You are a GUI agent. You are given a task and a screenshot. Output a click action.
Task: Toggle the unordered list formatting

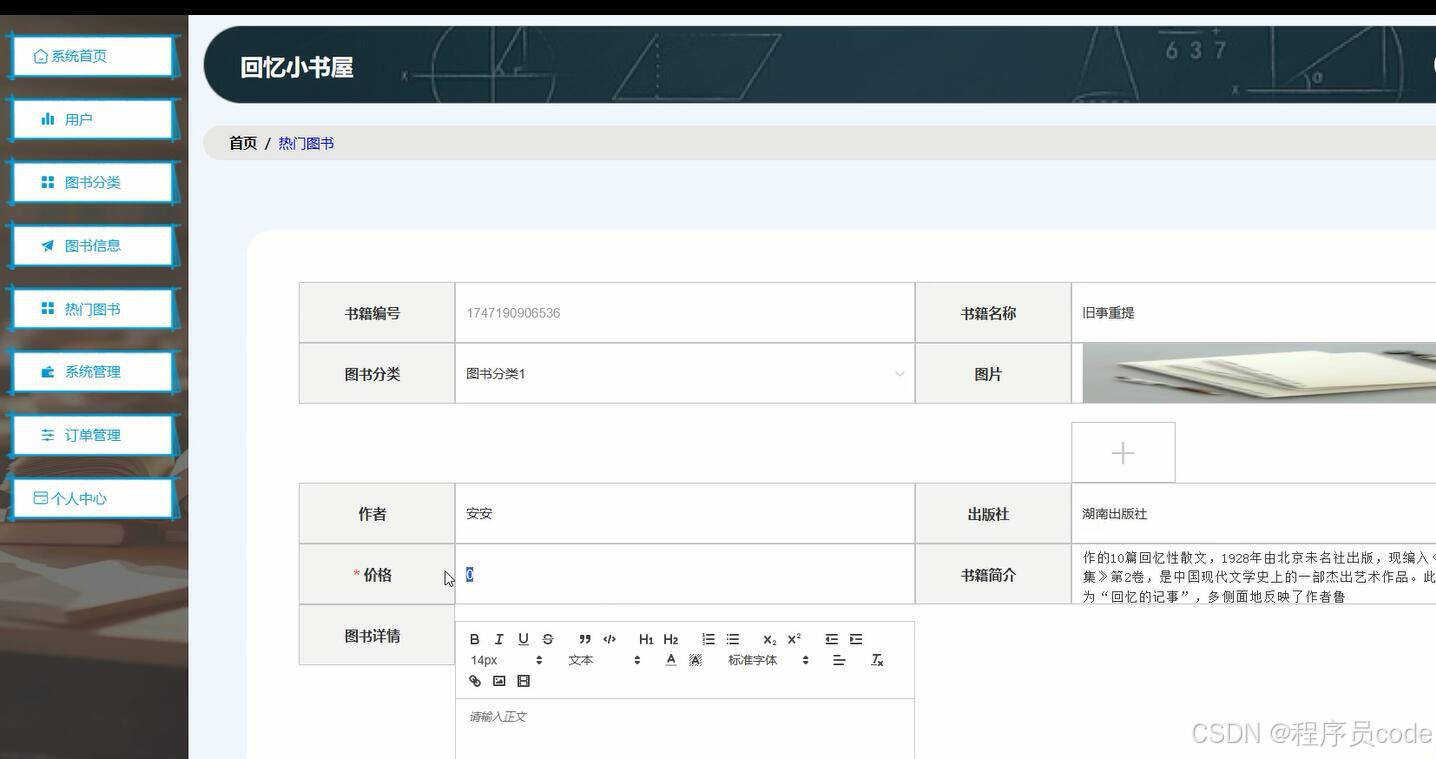click(732, 639)
